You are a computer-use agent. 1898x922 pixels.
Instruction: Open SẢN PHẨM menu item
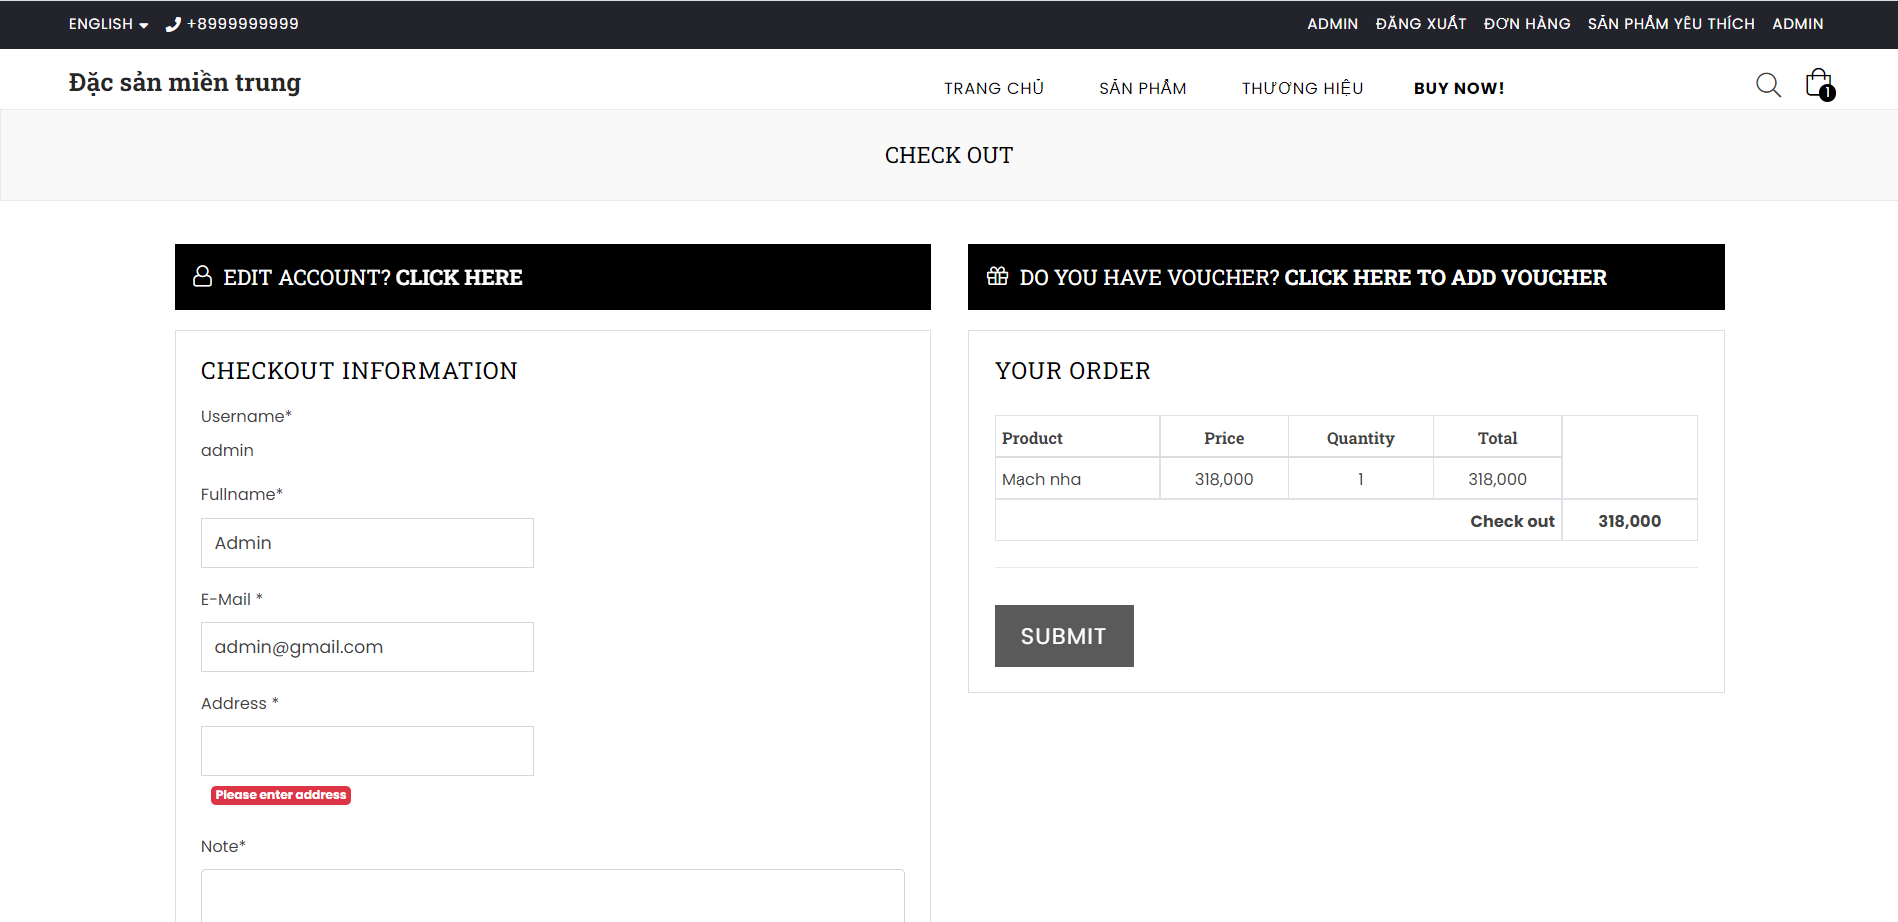coord(1143,88)
